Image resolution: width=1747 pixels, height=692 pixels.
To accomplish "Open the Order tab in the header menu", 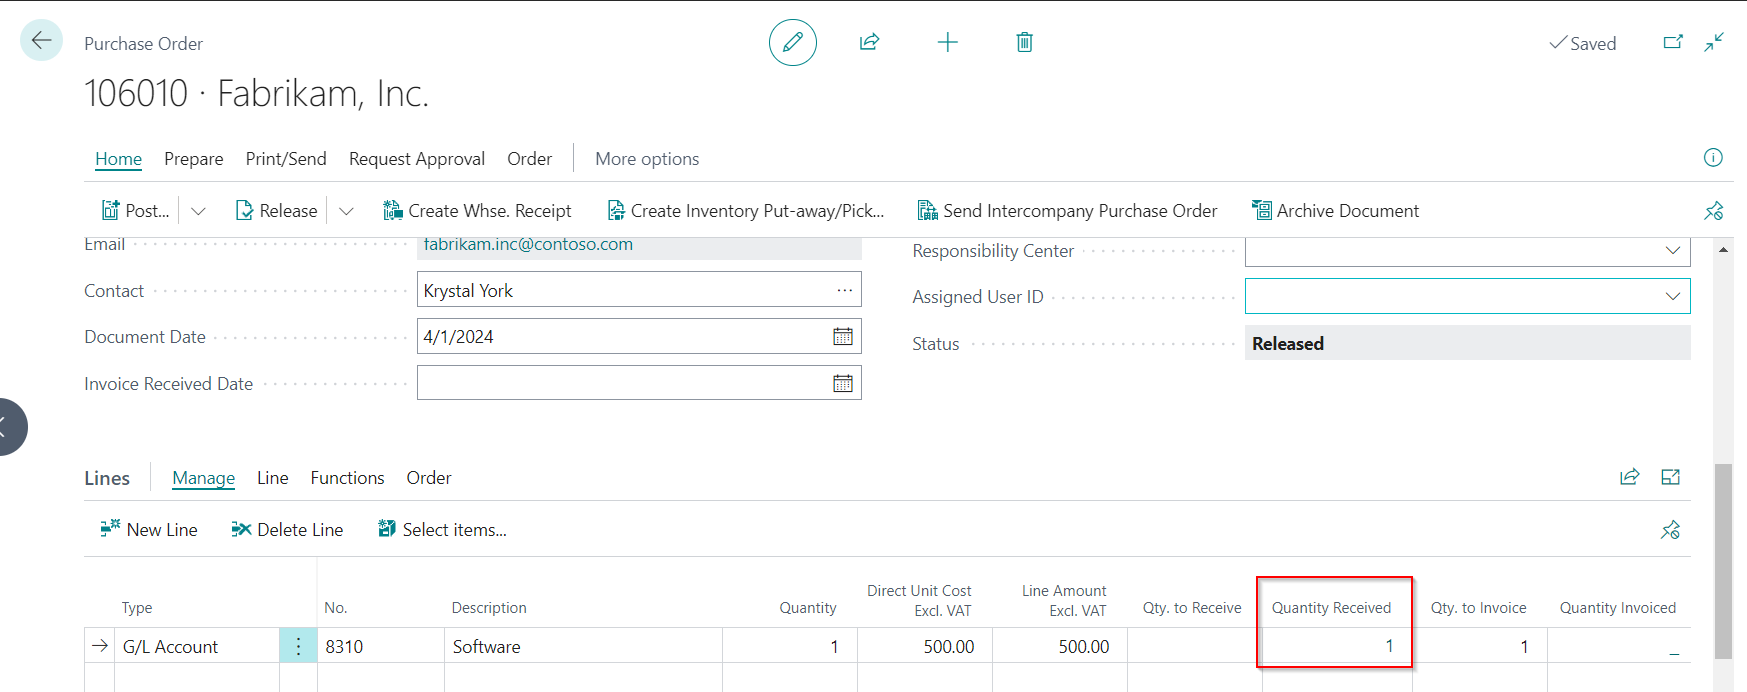I will click(x=529, y=159).
